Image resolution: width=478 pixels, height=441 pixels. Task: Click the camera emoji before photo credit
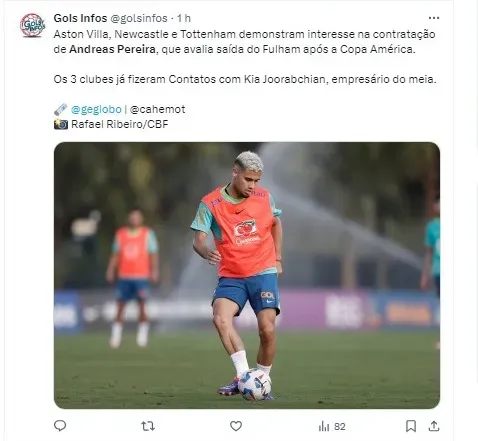tap(61, 124)
